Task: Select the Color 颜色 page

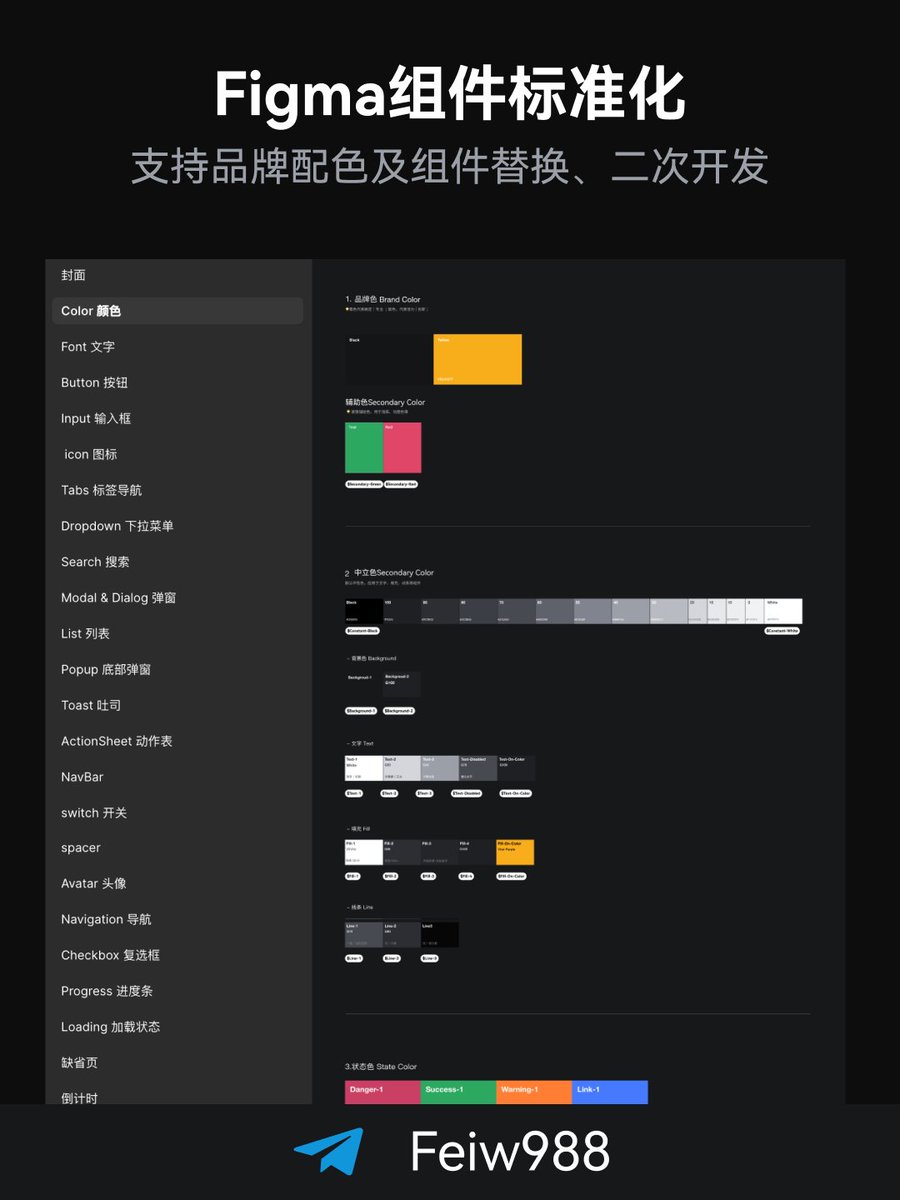Action: [90, 311]
